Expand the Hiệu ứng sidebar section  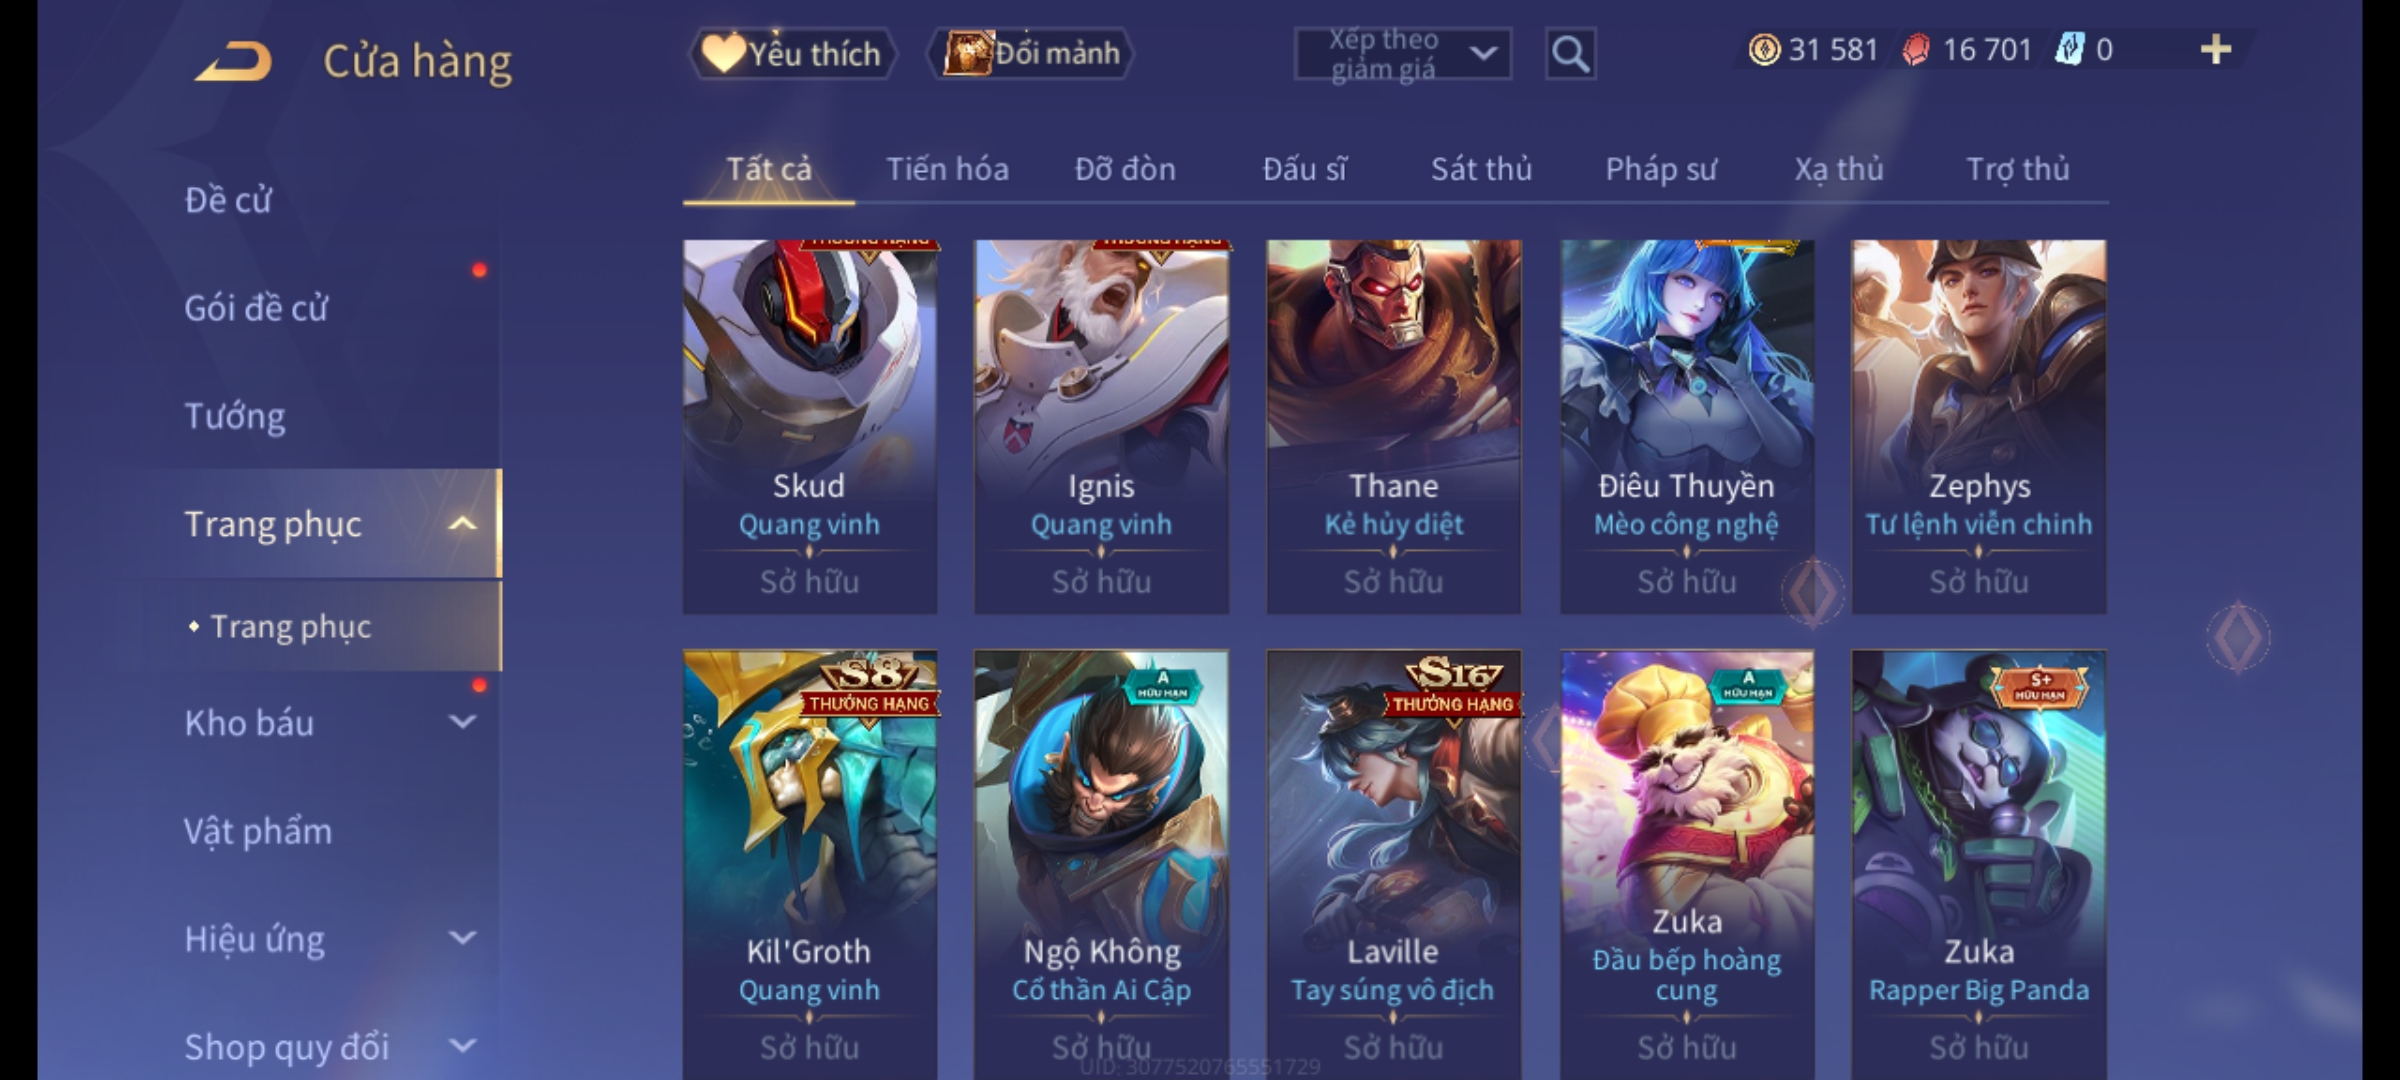point(461,938)
